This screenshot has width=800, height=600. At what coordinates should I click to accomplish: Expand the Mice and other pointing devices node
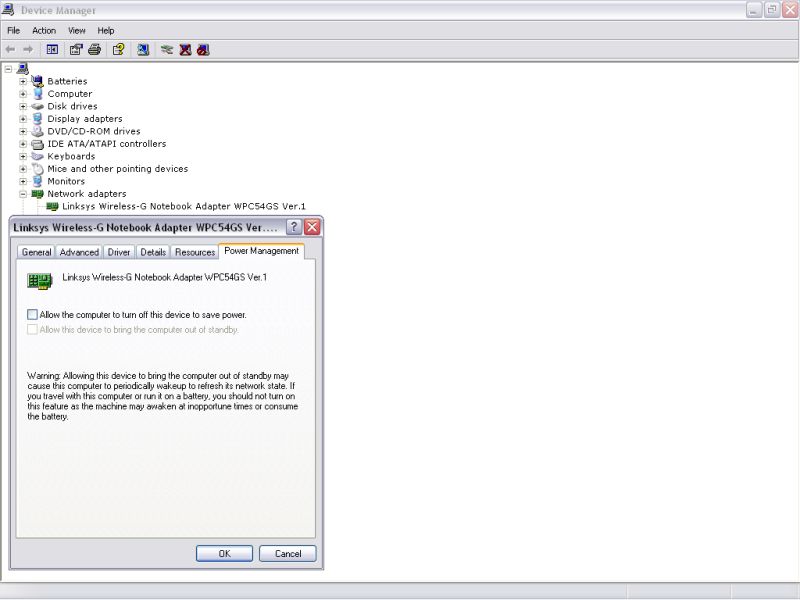pos(23,169)
